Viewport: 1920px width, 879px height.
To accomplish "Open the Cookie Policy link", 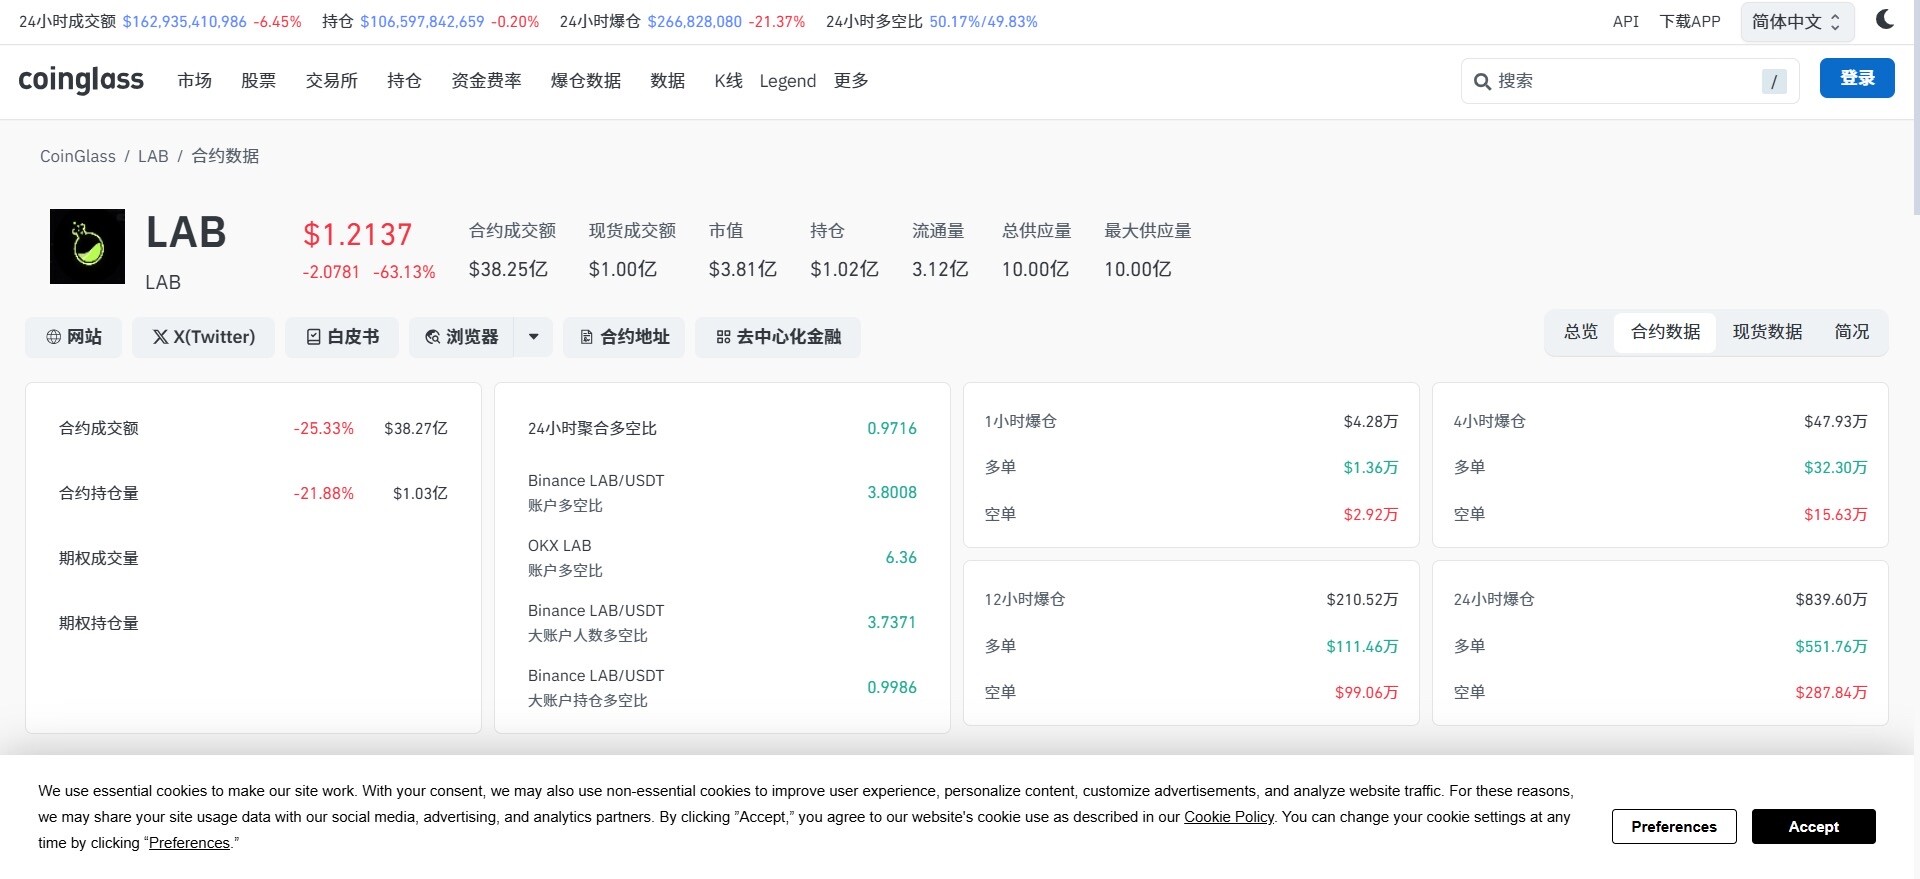I will coord(1229,817).
